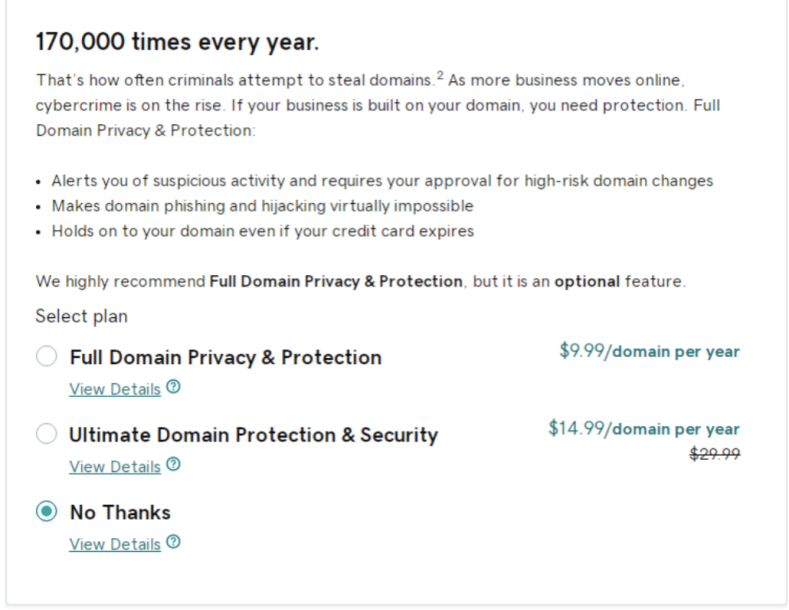Screen dimensions: 789x610
Task: Click the '170,000 times every year' heading
Action: (177, 42)
